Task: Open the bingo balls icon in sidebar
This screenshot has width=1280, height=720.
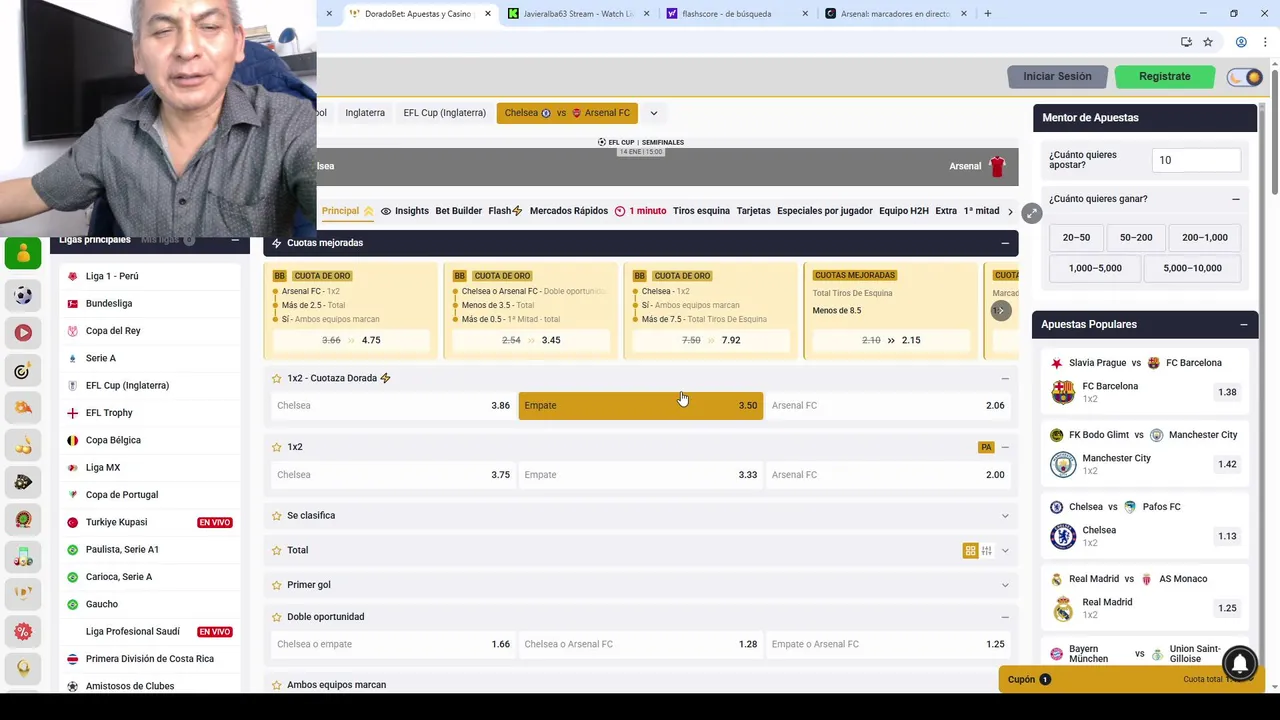Action: pyautogui.click(x=23, y=557)
